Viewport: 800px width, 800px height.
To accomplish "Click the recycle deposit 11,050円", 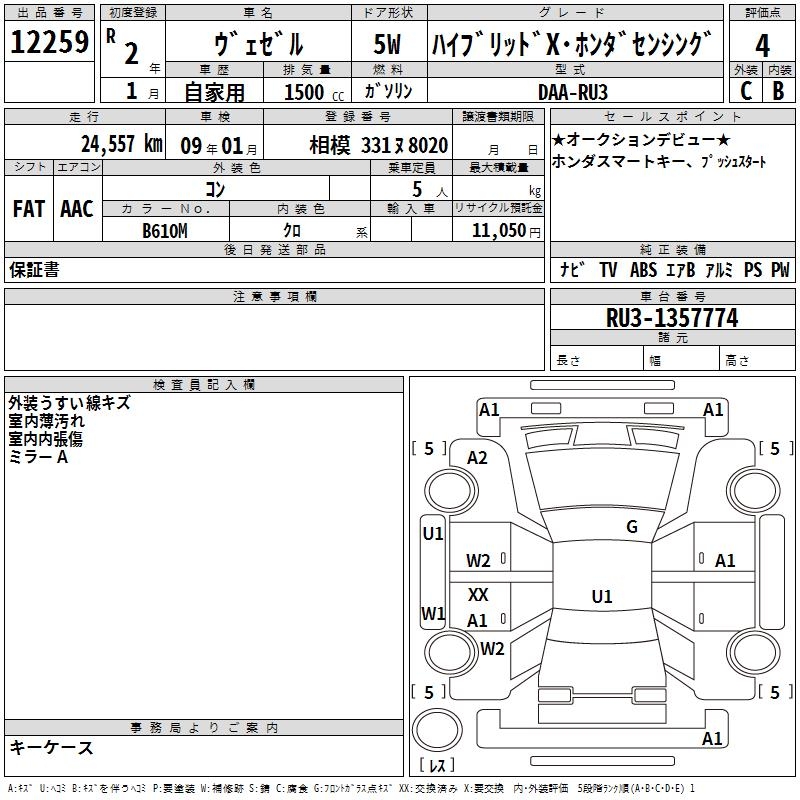I will [x=506, y=231].
